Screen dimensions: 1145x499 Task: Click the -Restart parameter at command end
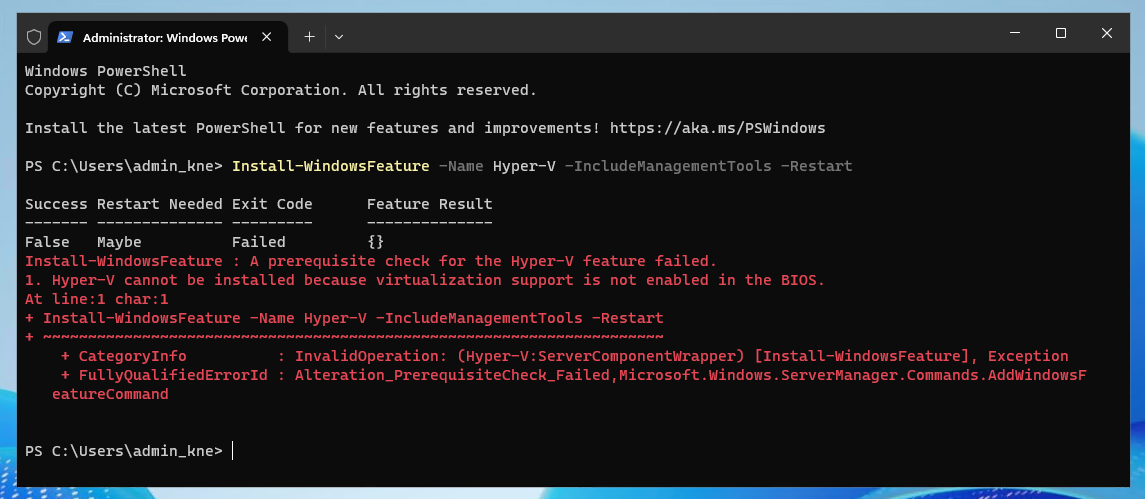(816, 166)
